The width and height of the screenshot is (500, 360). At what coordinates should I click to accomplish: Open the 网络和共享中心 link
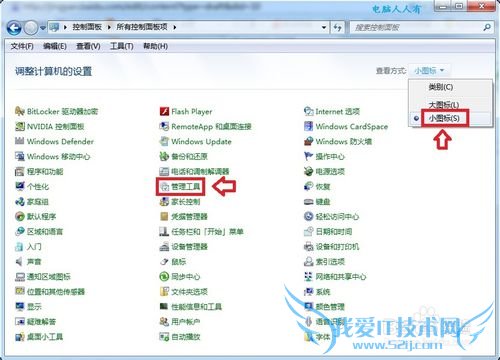point(341,276)
